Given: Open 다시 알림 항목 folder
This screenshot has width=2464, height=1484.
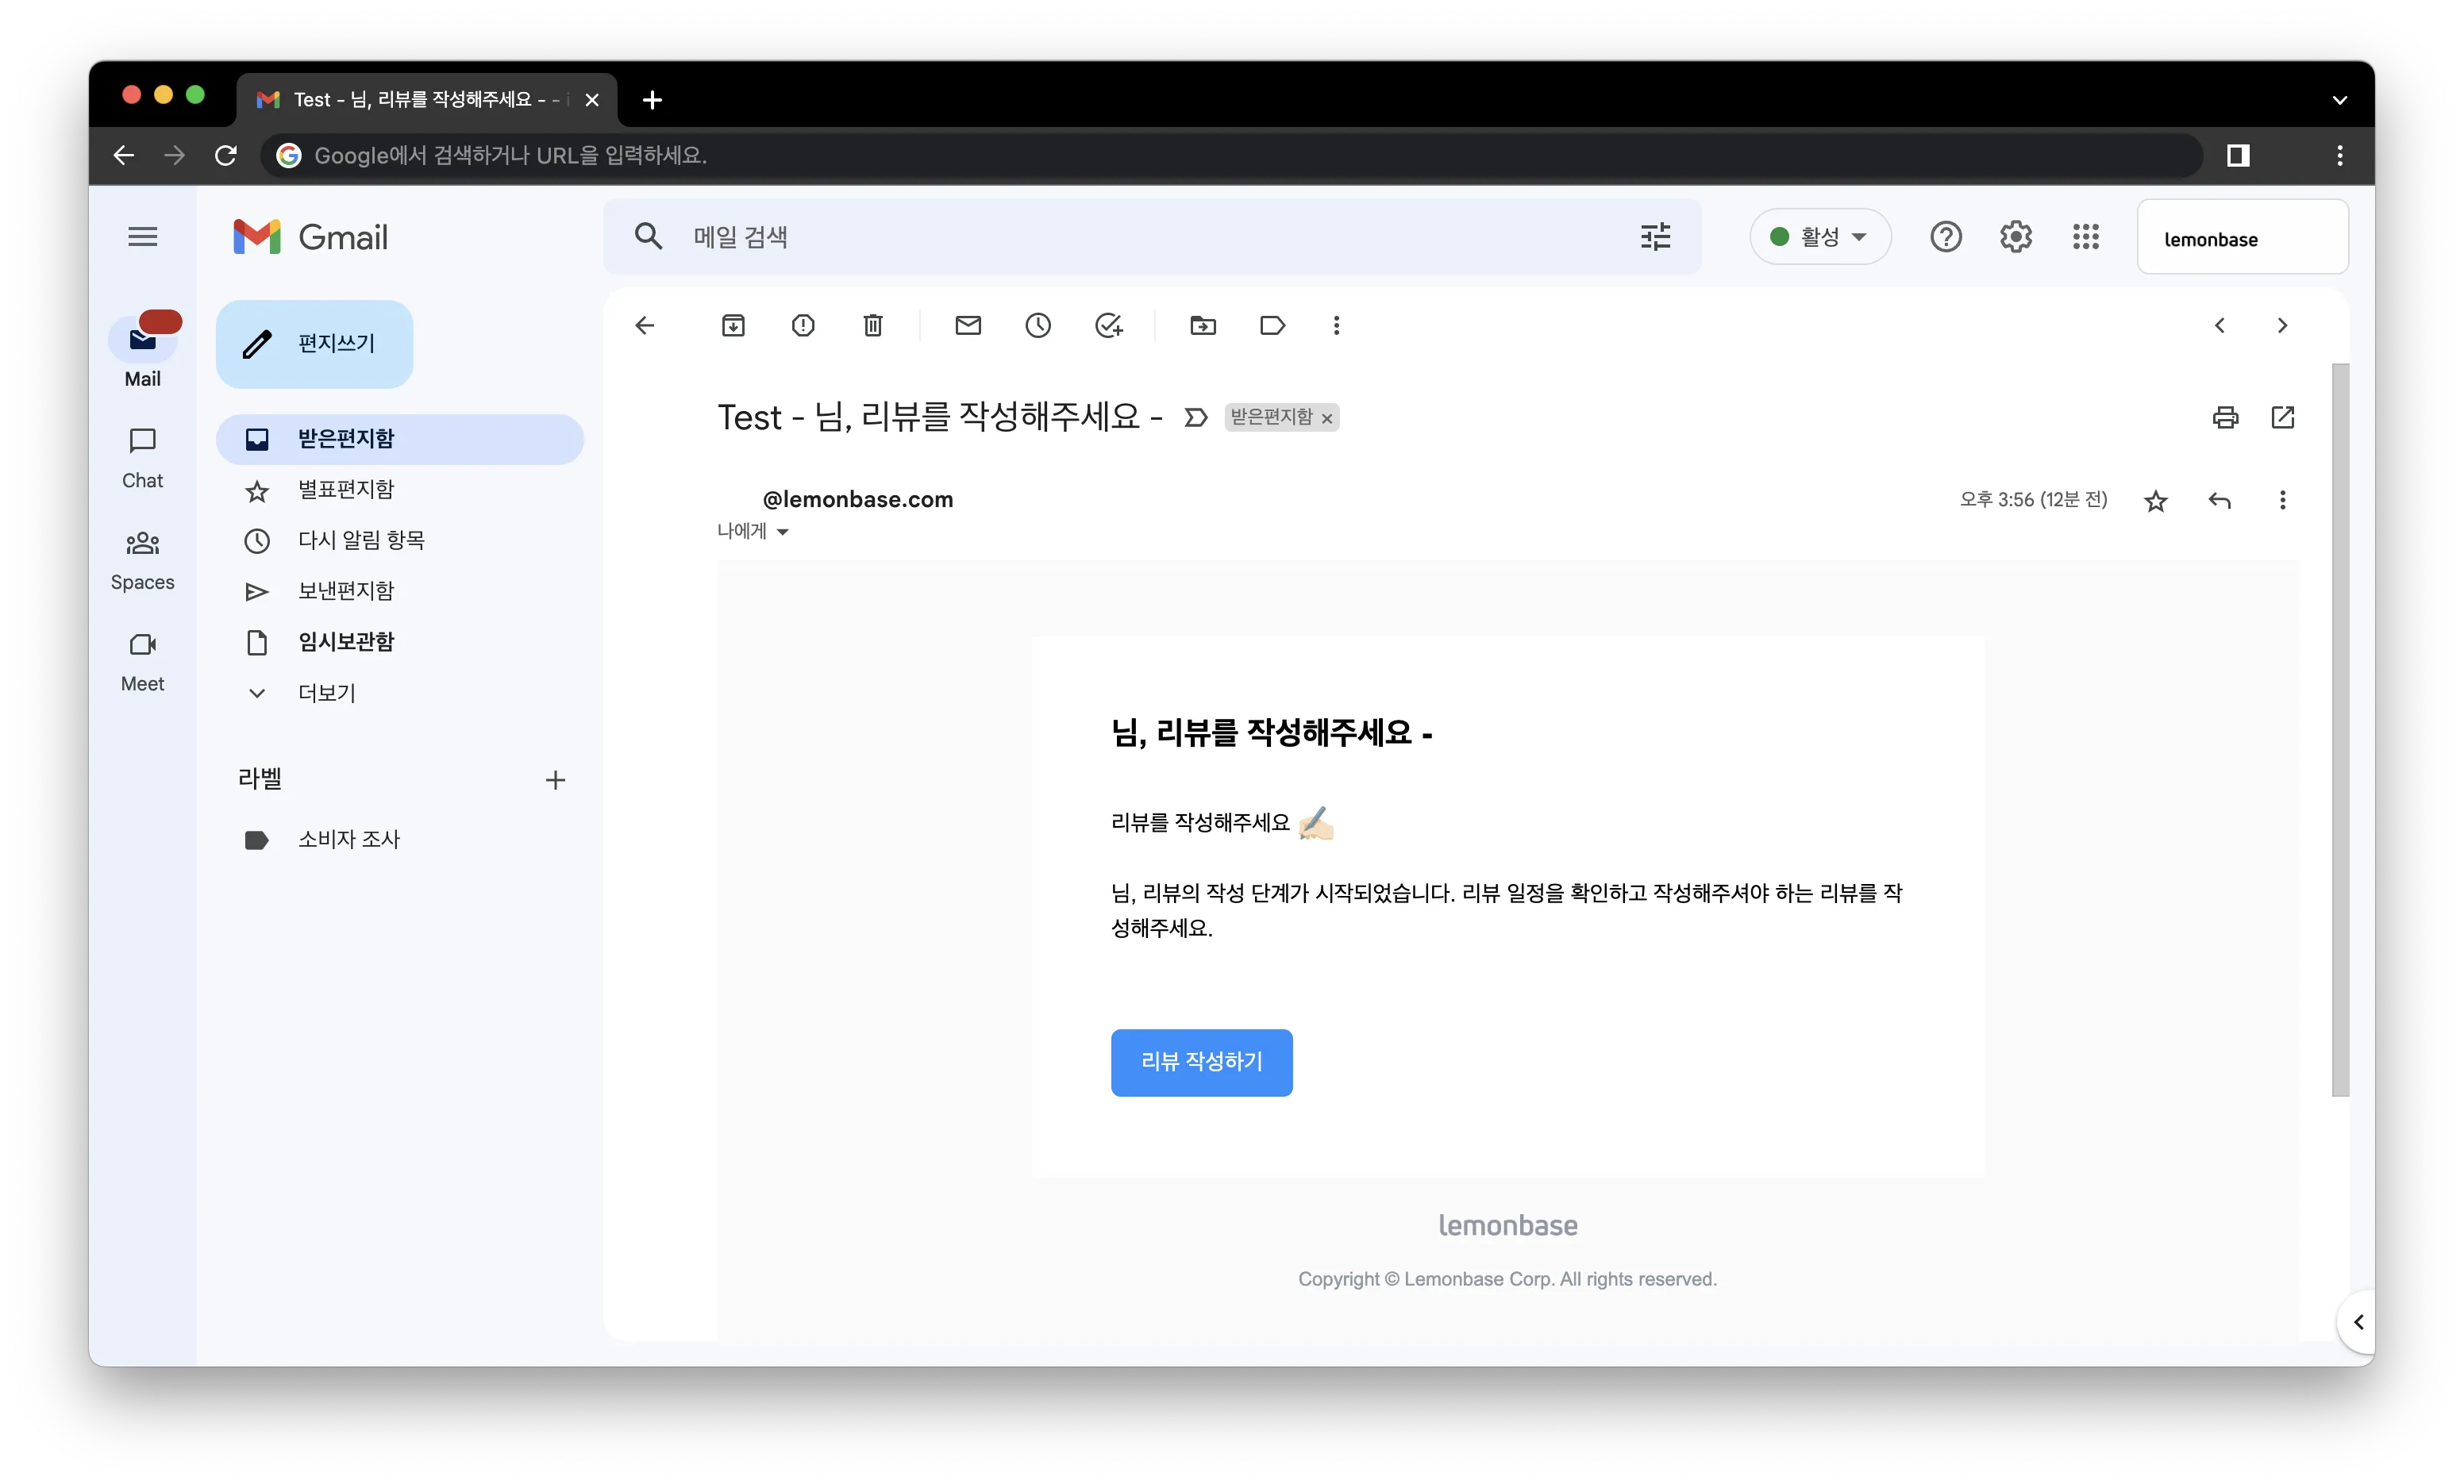Looking at the screenshot, I should [400, 541].
